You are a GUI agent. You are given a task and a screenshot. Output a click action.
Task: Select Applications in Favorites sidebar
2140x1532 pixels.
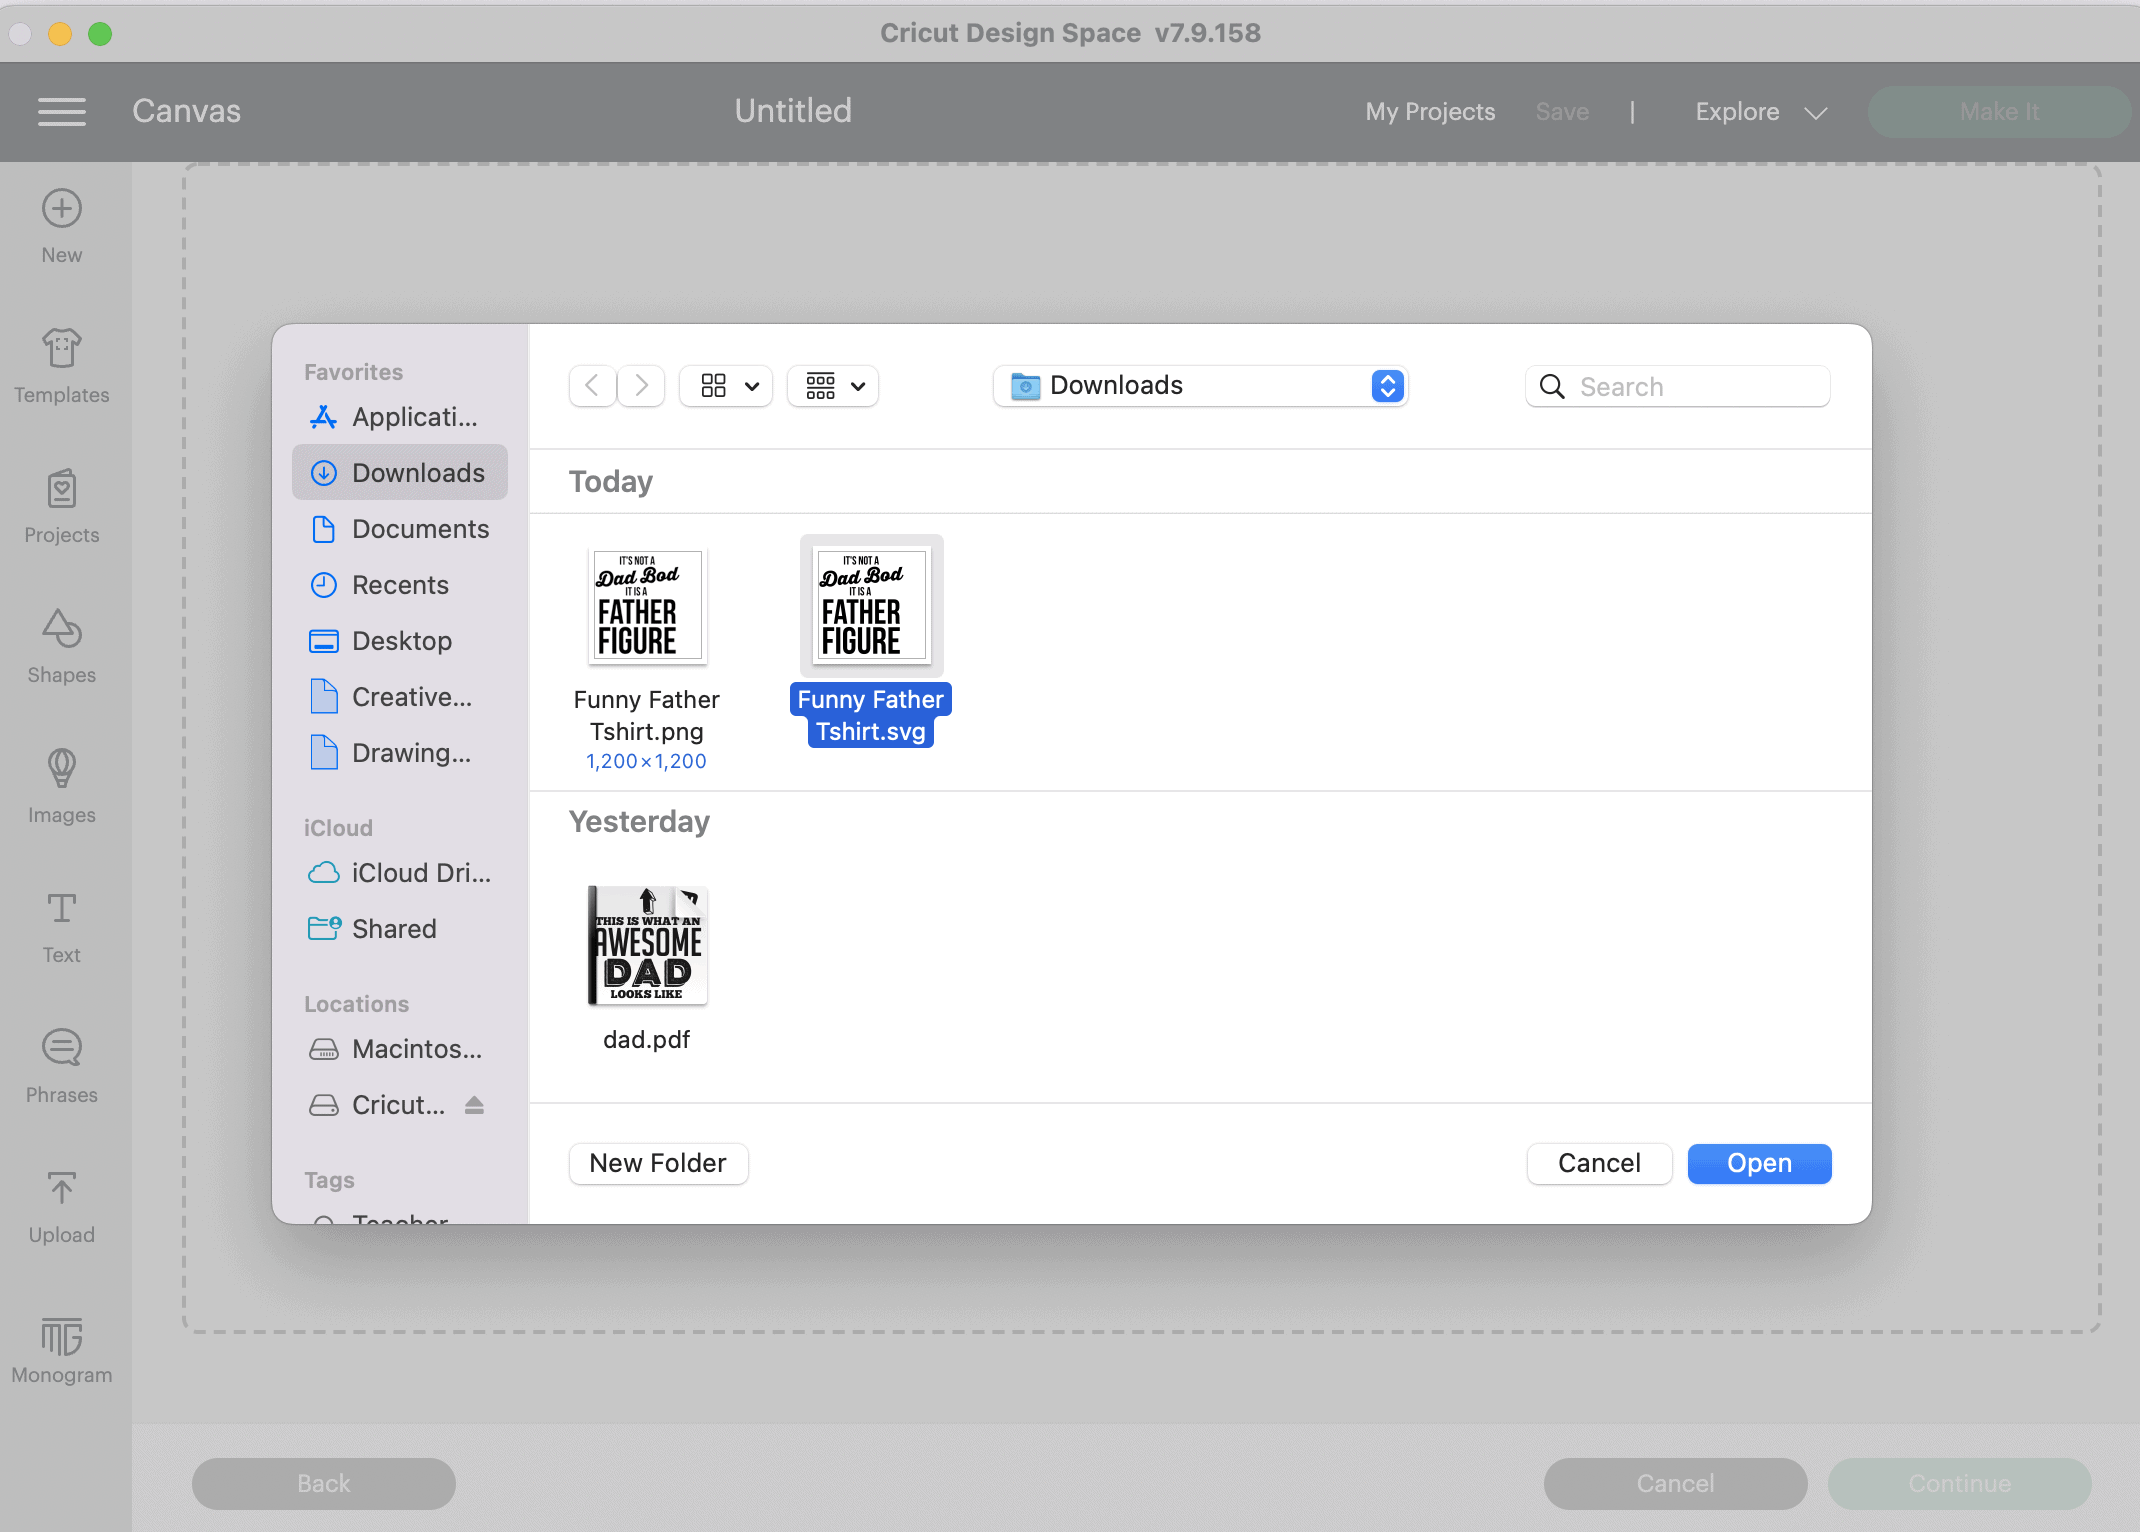[400, 417]
